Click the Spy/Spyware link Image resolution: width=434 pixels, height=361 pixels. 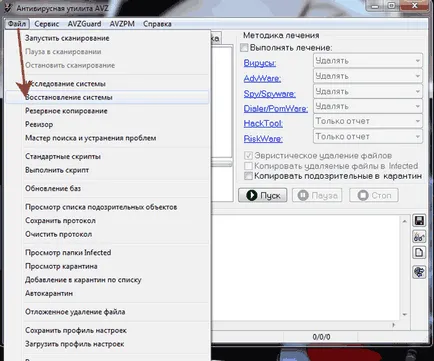click(269, 94)
